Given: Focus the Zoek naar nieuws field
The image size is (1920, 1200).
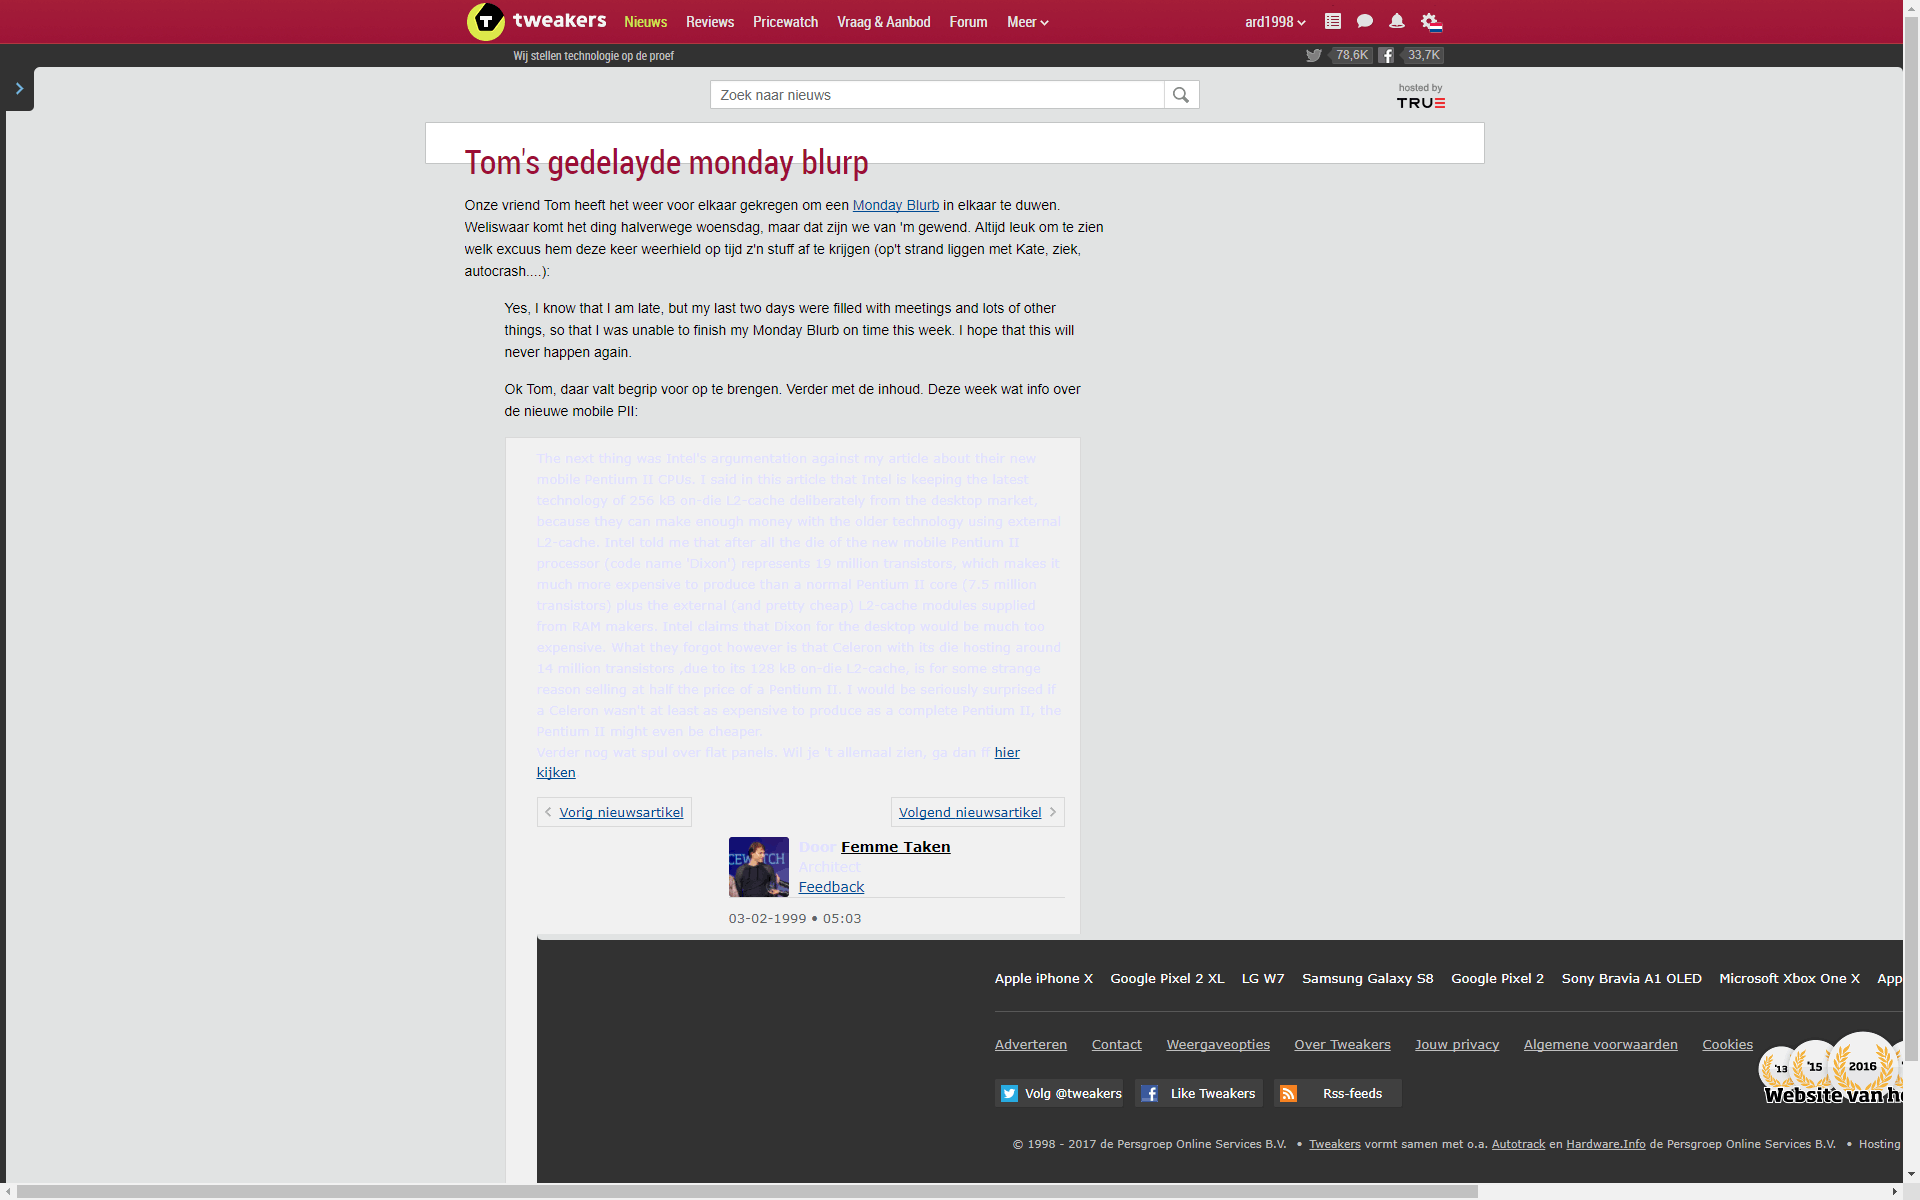Looking at the screenshot, I should tap(937, 95).
